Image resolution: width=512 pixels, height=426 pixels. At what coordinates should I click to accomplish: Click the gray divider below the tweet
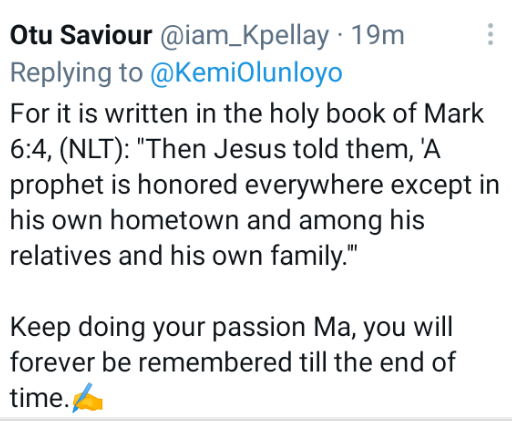pyautogui.click(x=256, y=419)
